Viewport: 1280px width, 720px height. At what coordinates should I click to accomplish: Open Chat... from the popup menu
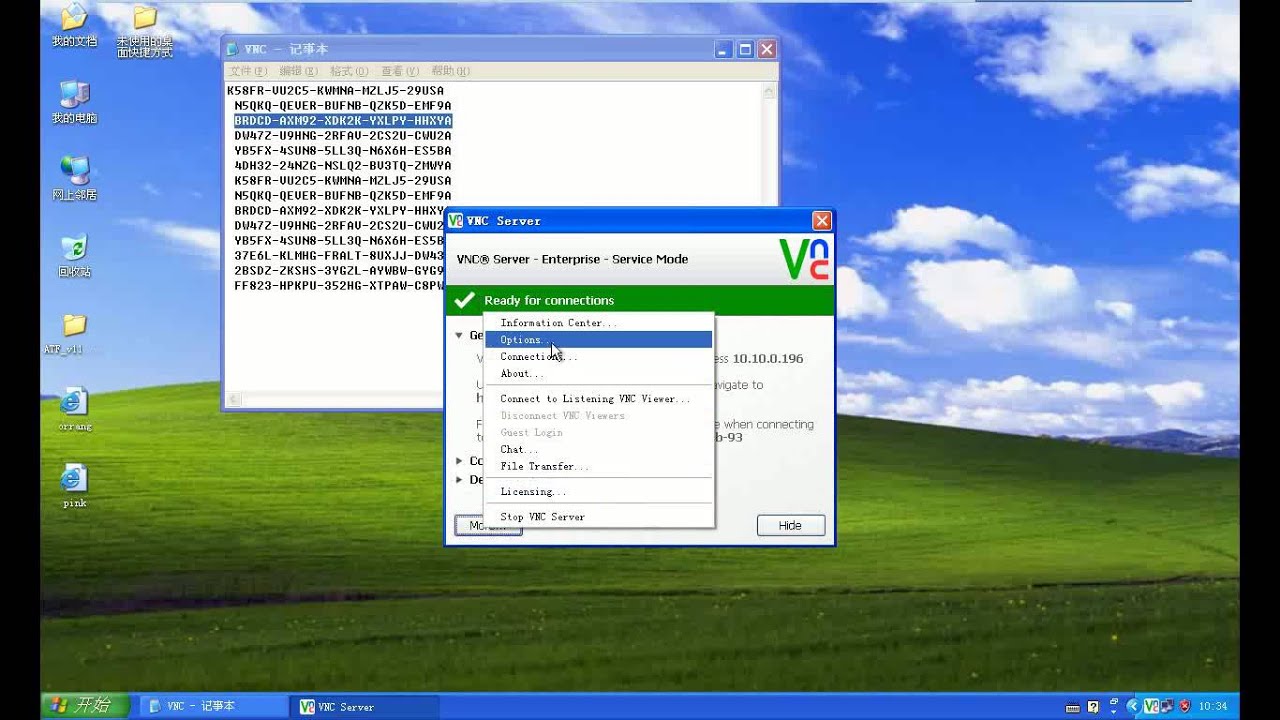pyautogui.click(x=598, y=450)
